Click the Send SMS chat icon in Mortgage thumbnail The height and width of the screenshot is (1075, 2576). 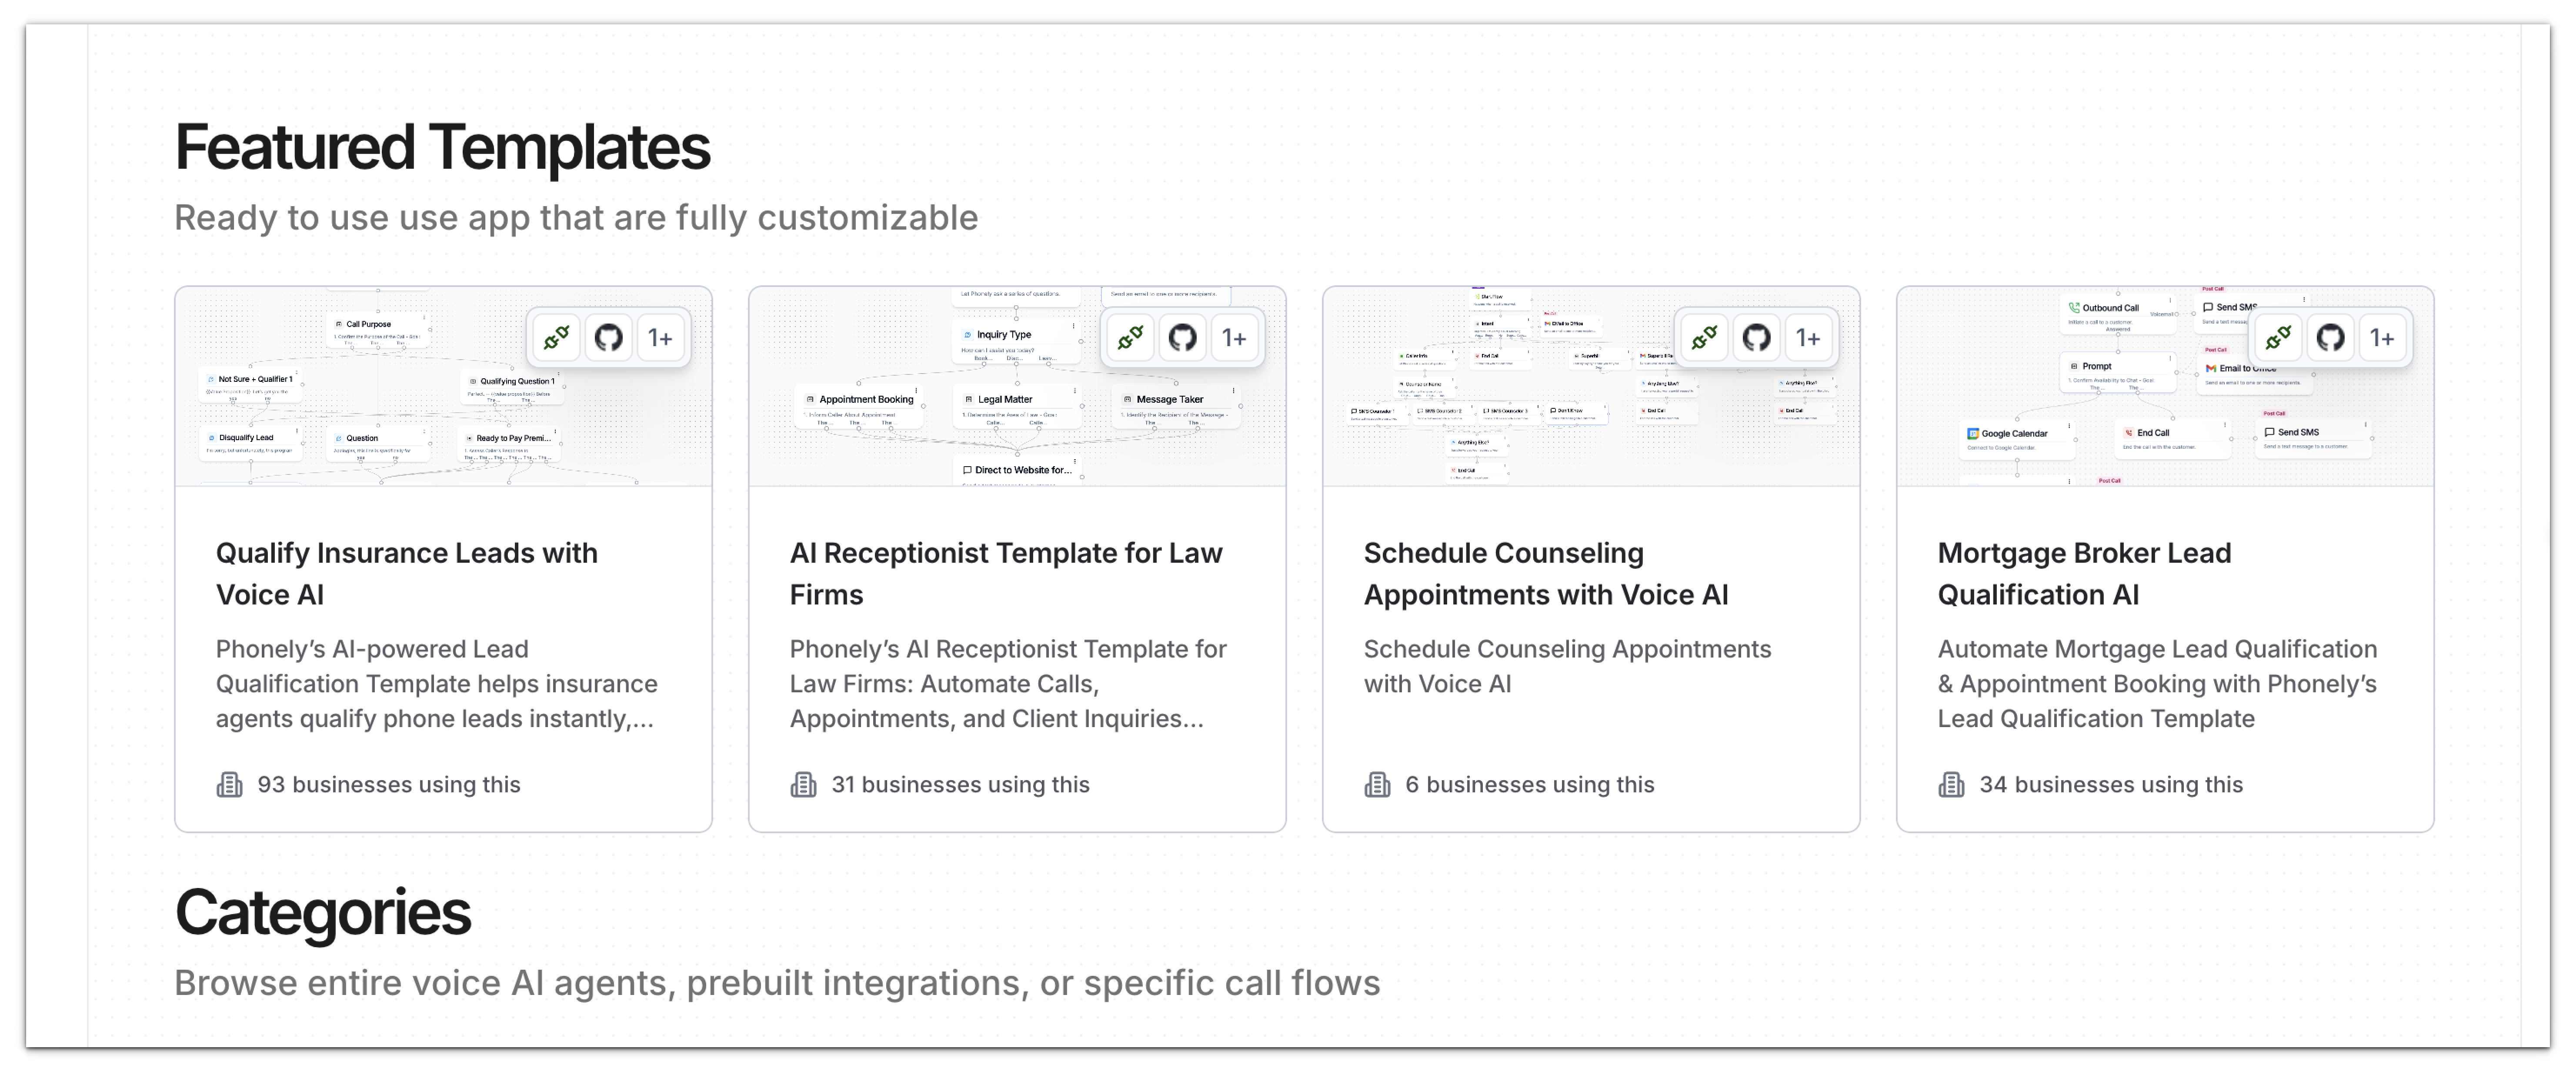coord(2270,431)
